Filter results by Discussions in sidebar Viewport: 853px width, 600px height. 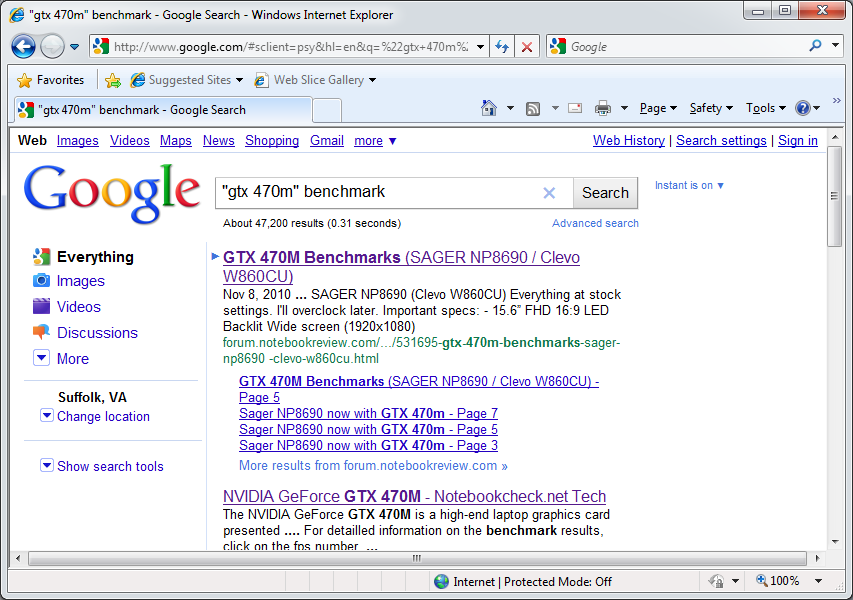pyautogui.click(x=97, y=333)
